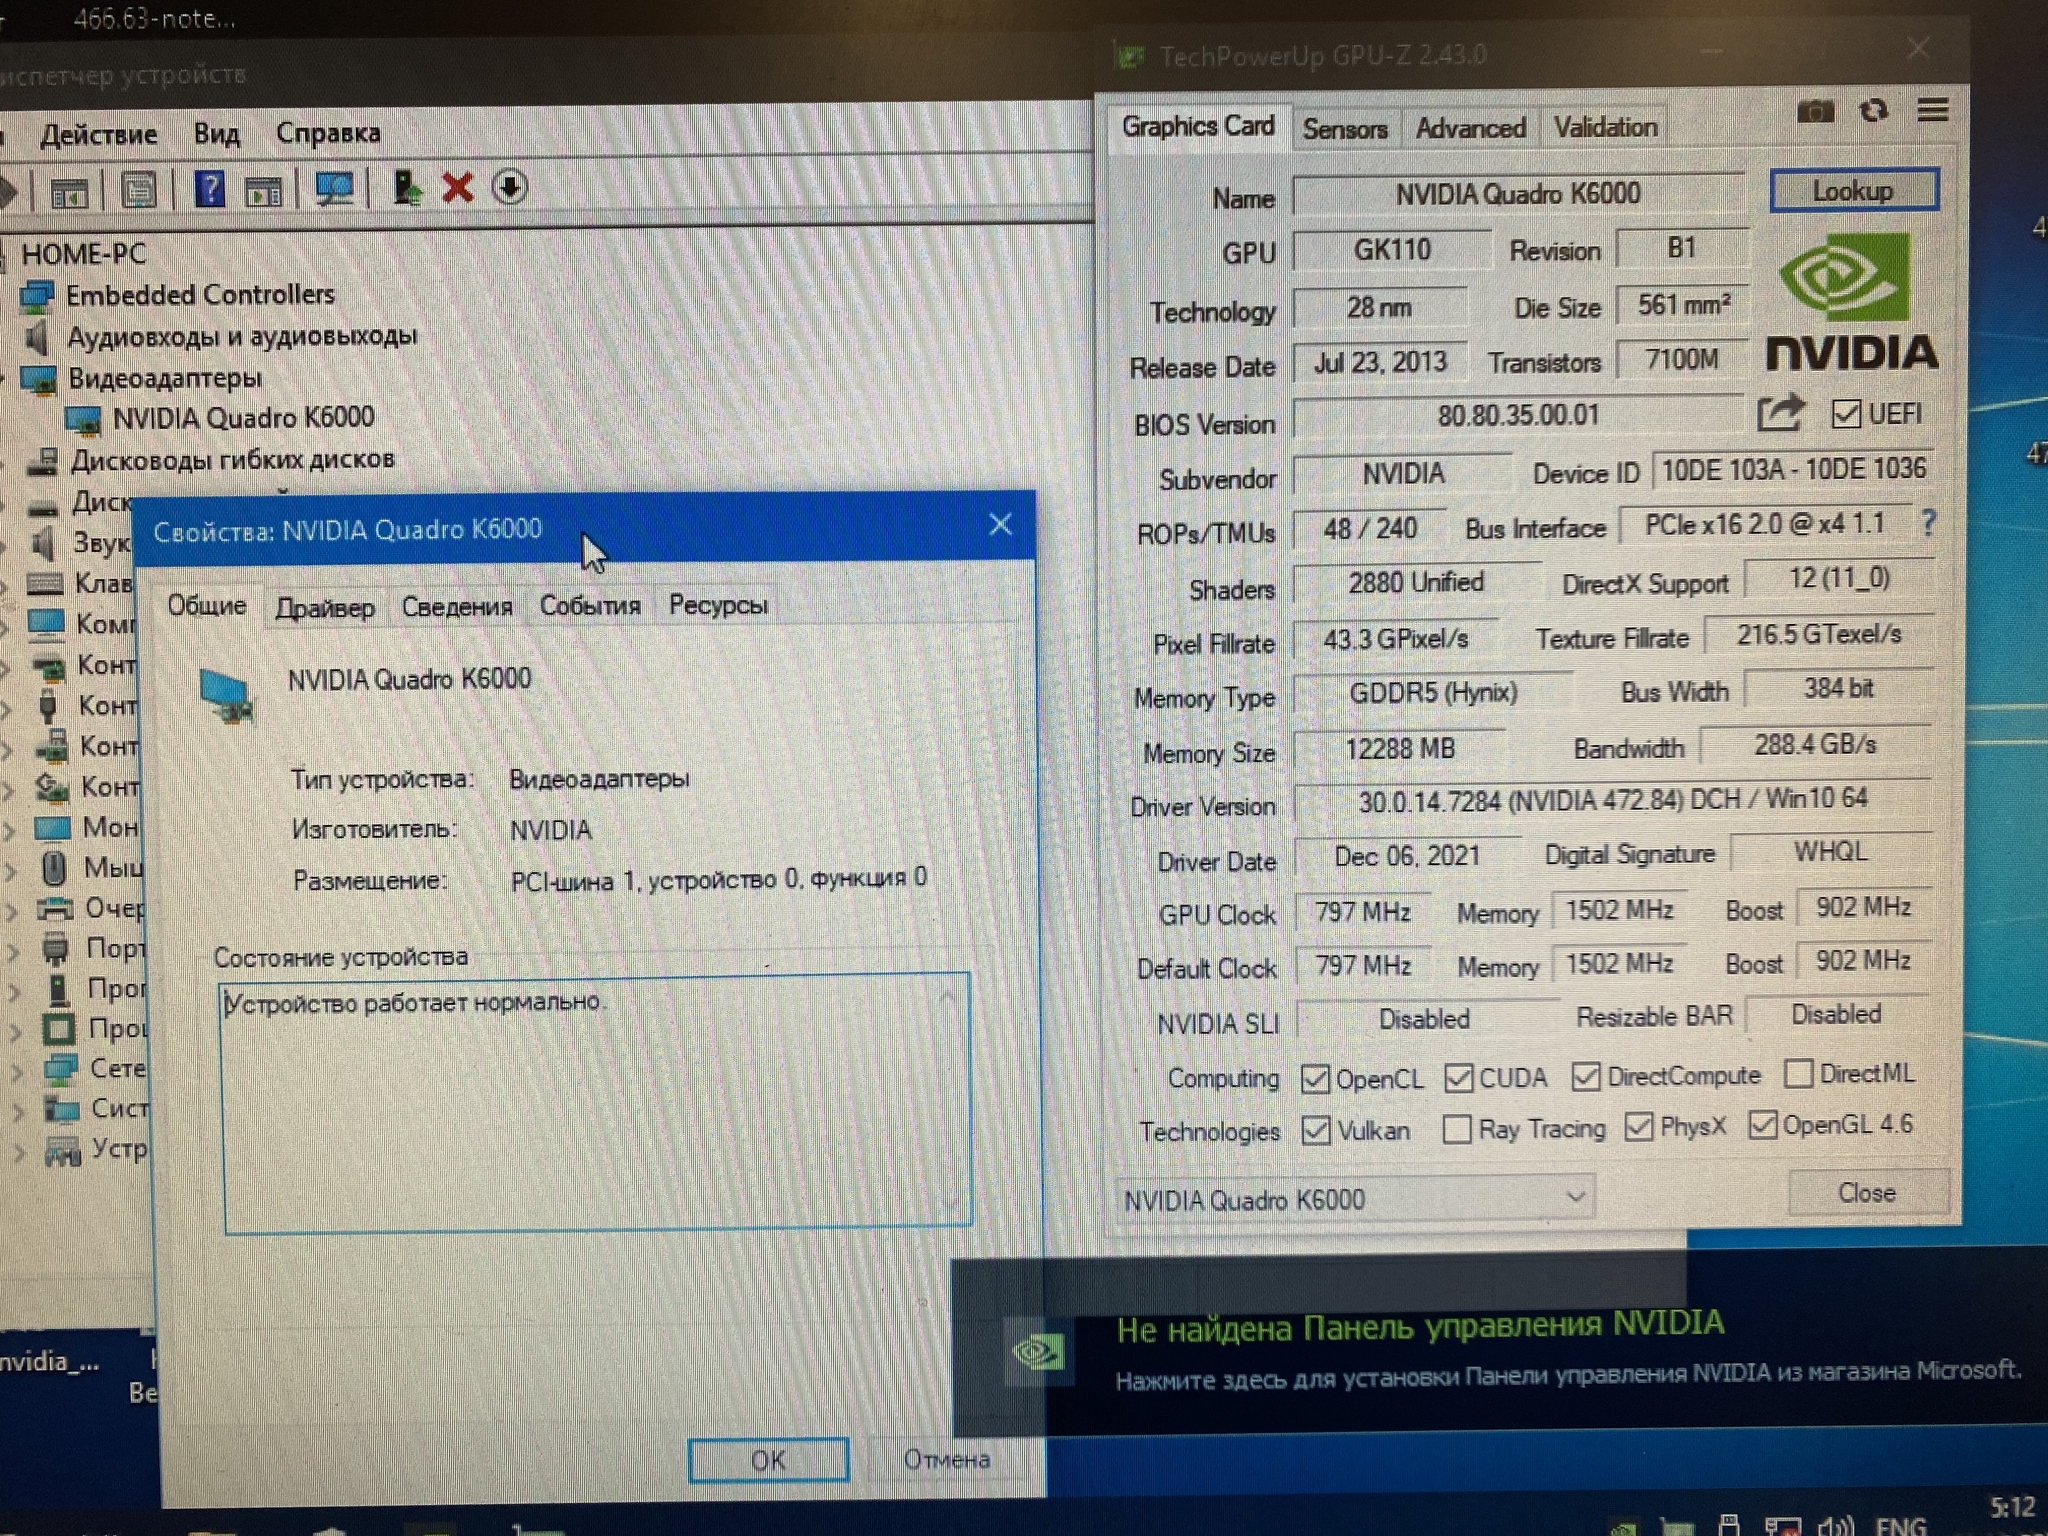Click the red X uninstall device toolbar icon
The width and height of the screenshot is (2048, 1536).
(457, 188)
